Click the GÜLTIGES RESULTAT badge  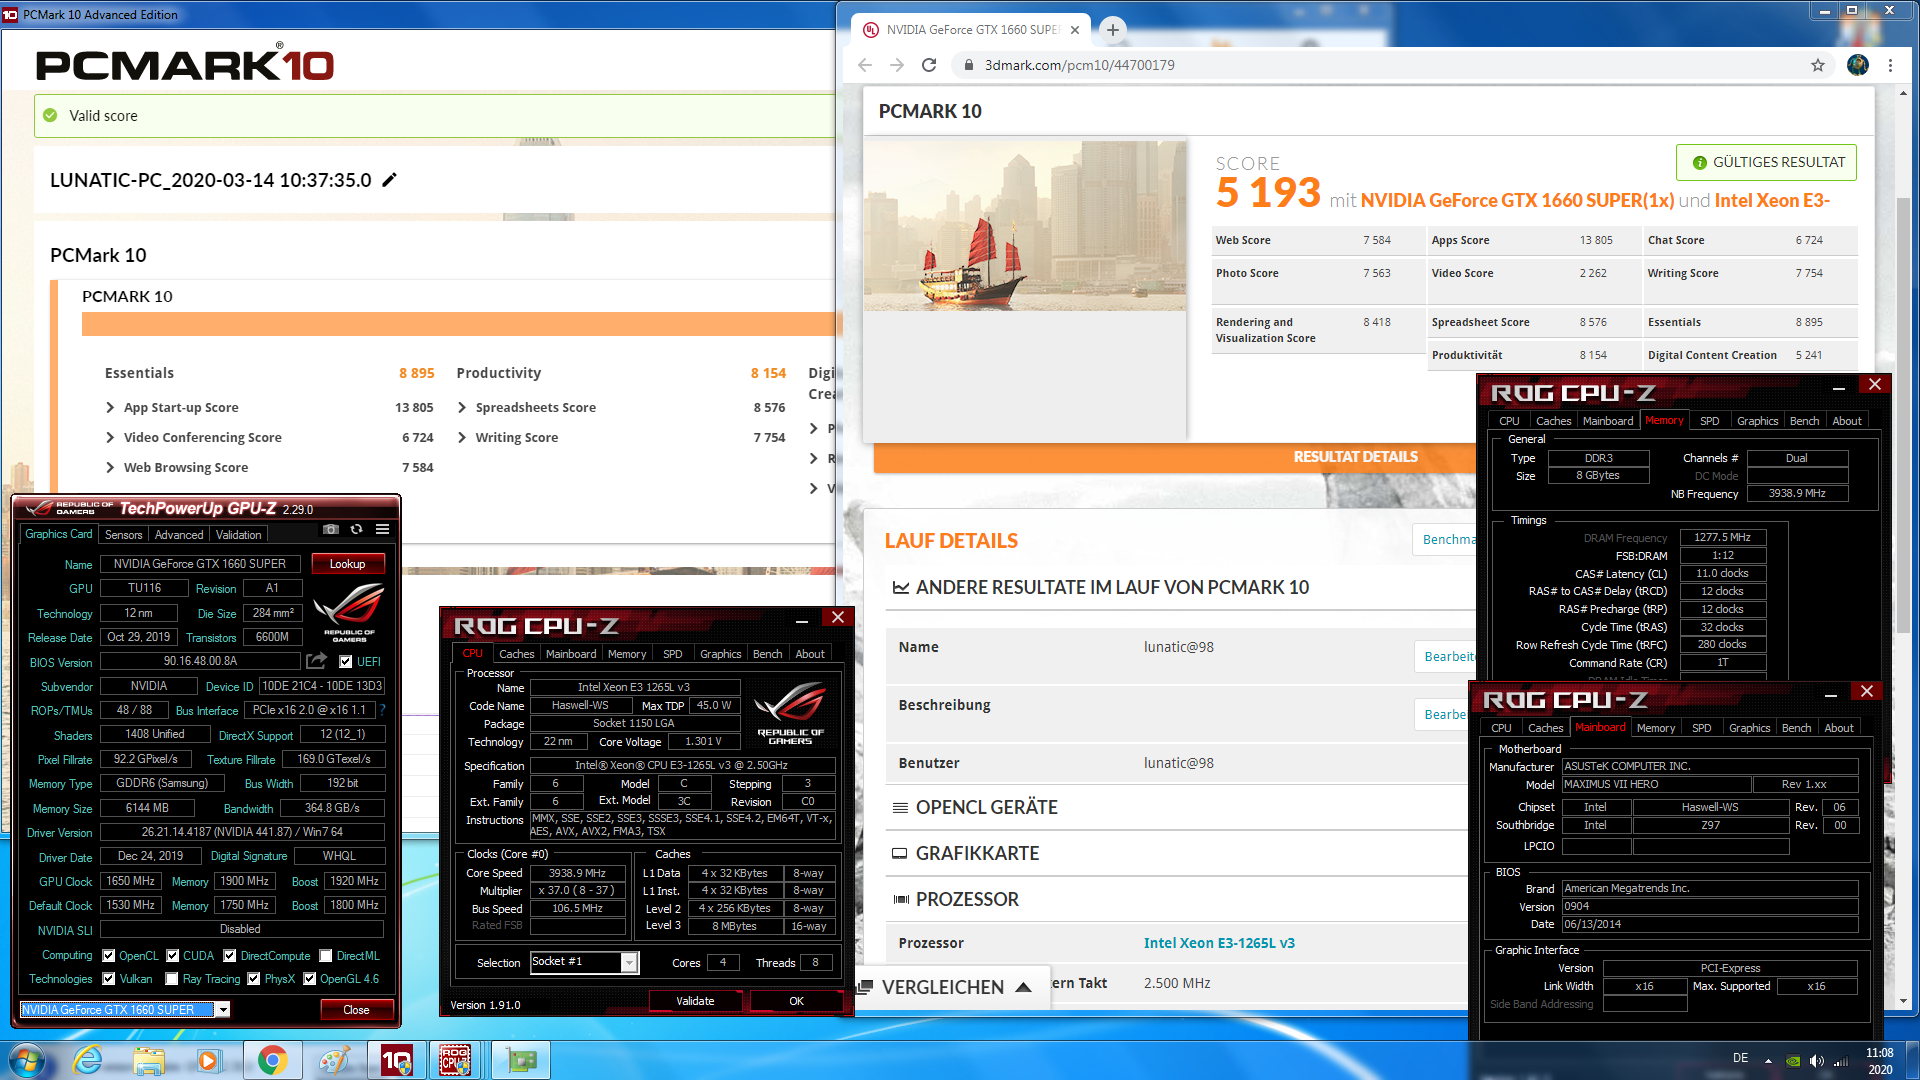pos(1766,162)
